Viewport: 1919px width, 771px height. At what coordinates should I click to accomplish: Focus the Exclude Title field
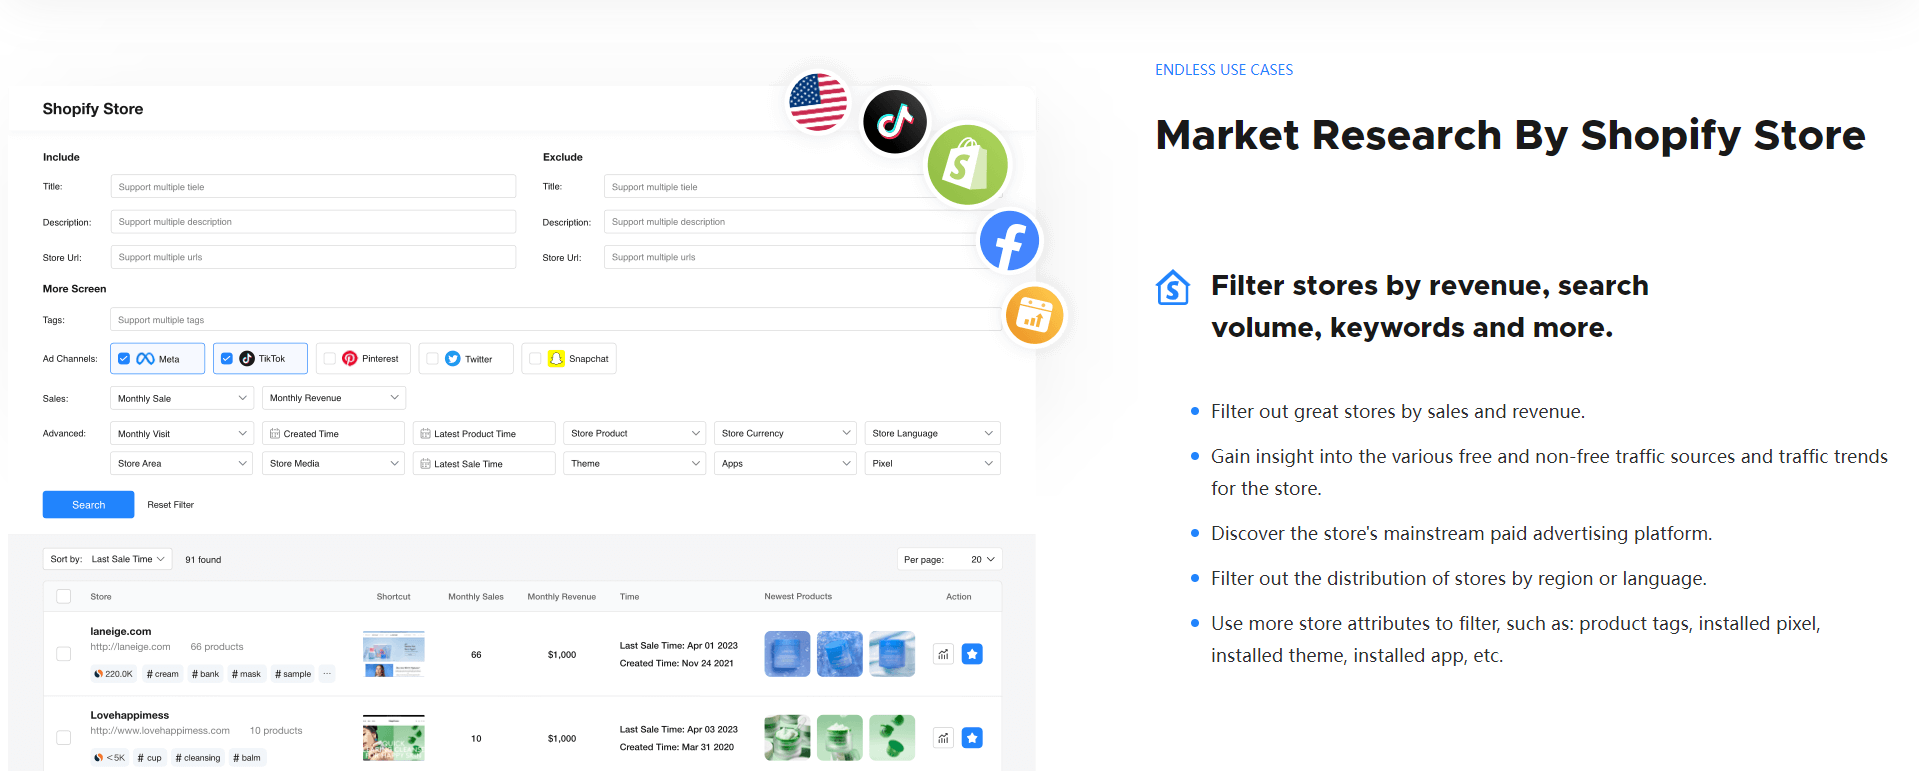click(x=803, y=186)
